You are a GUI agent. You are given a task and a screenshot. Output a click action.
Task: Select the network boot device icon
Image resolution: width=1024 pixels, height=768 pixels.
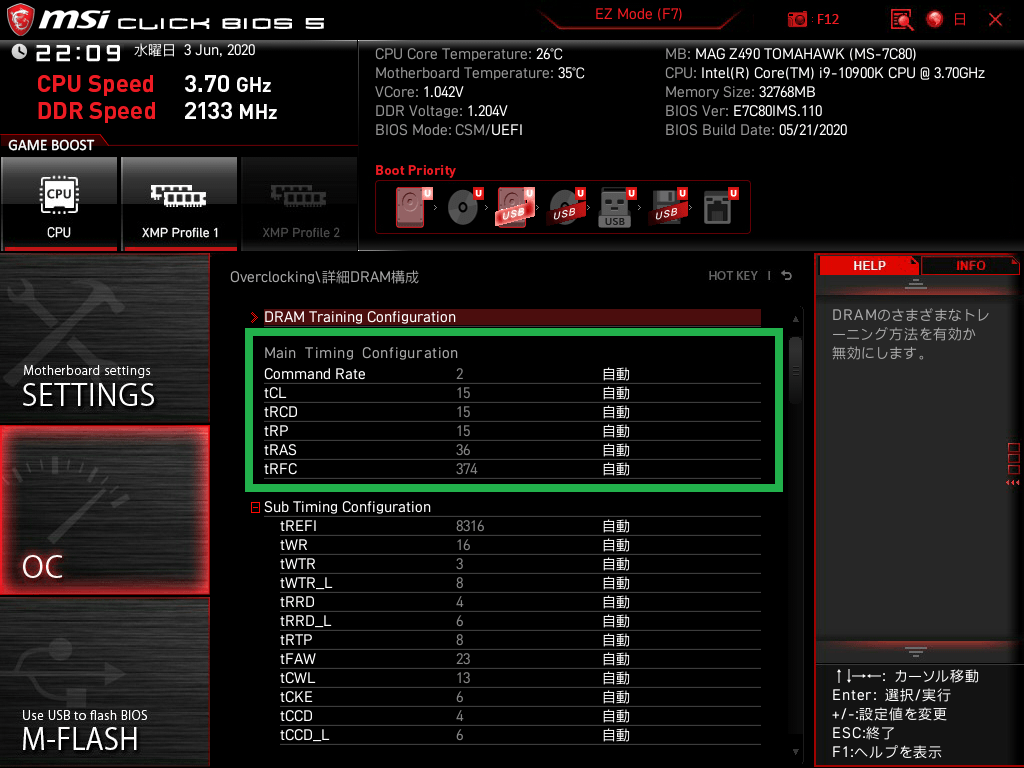click(x=720, y=207)
